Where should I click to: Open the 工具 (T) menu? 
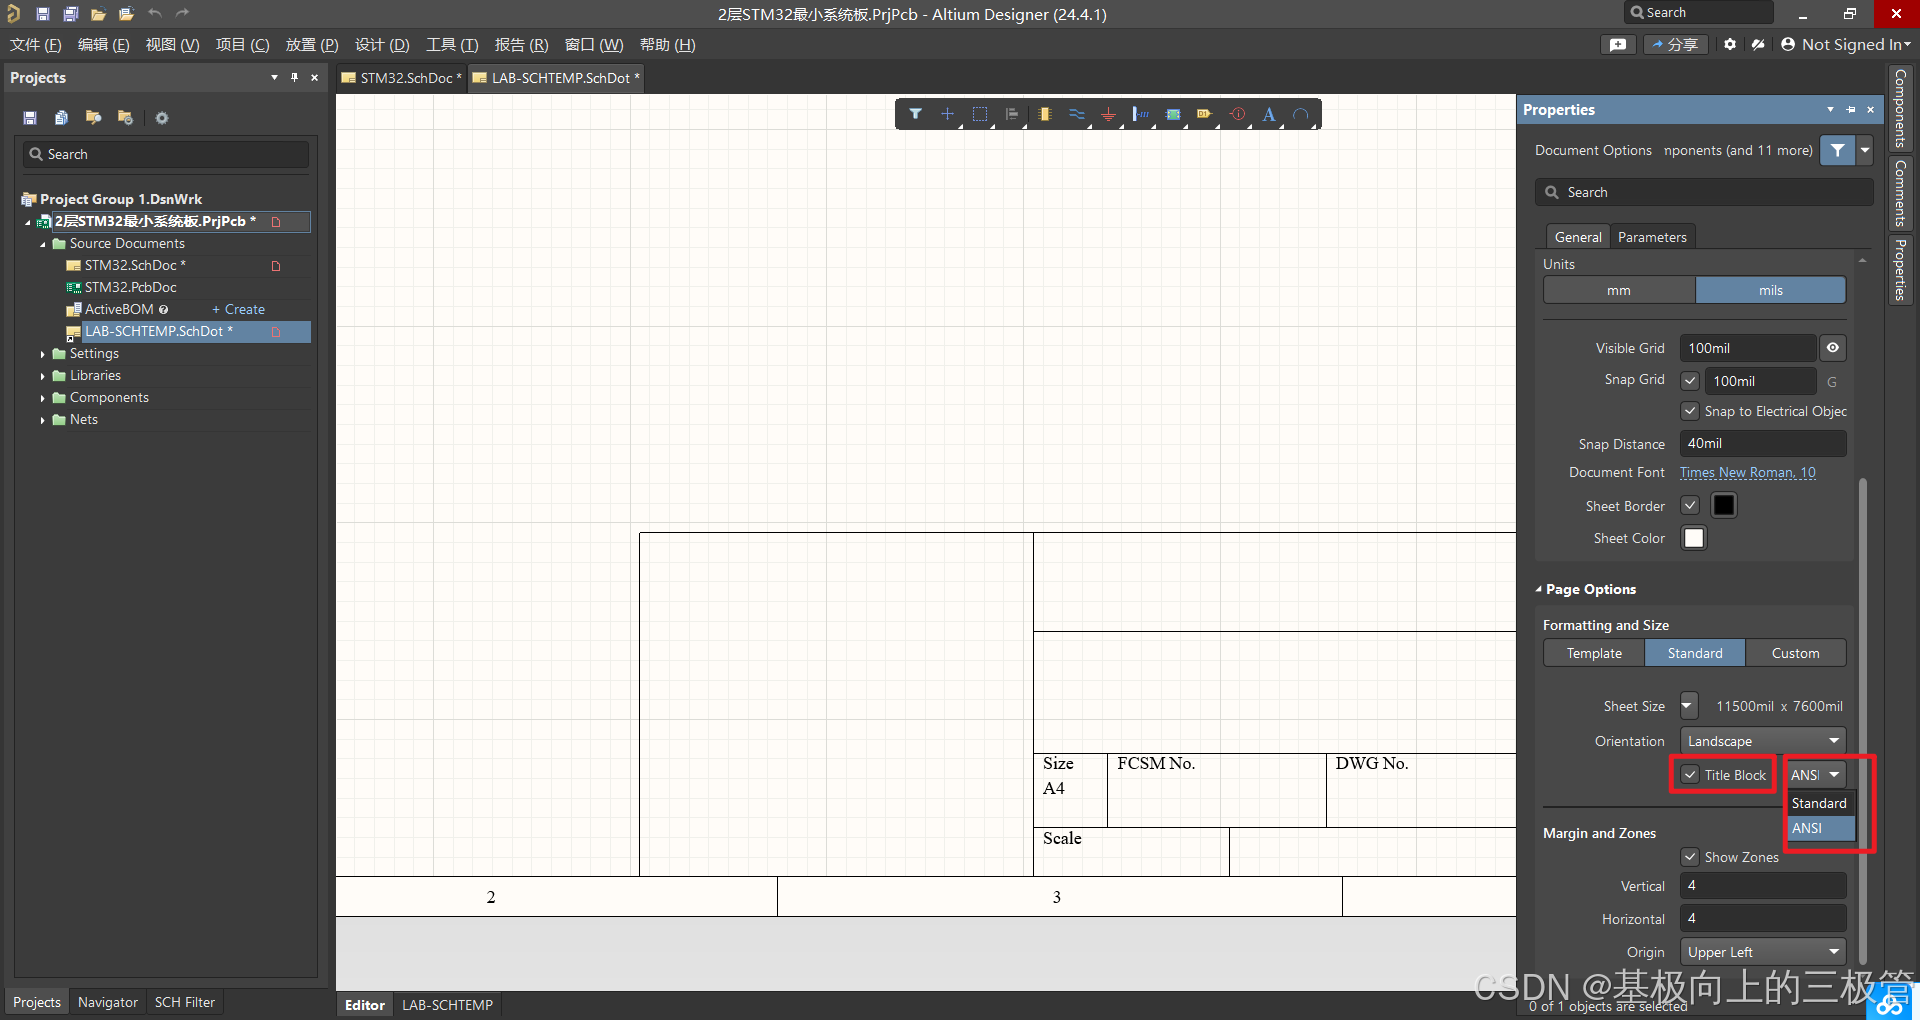(452, 45)
